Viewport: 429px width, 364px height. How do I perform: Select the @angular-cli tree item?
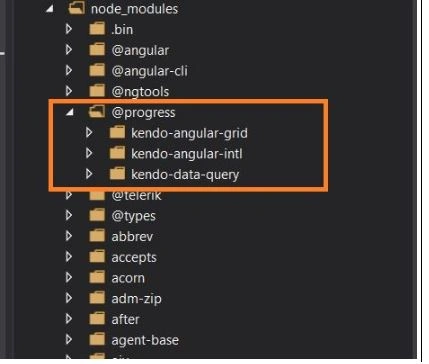tap(149, 71)
